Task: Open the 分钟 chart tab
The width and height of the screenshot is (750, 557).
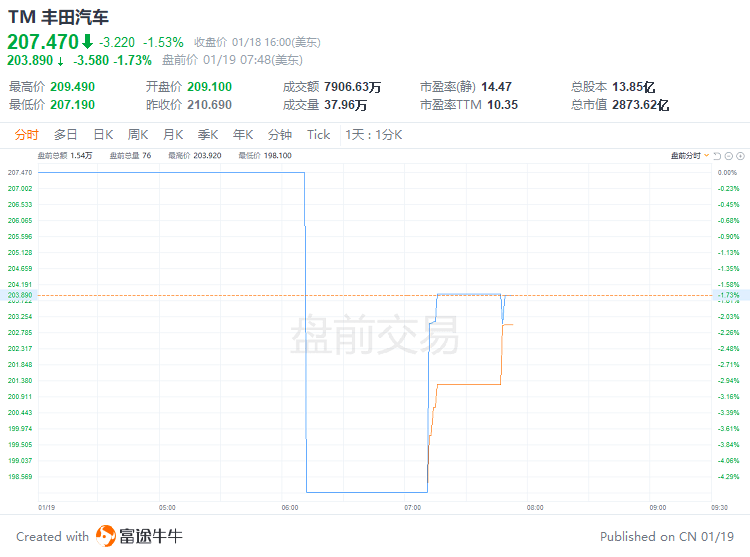Action: pyautogui.click(x=280, y=135)
